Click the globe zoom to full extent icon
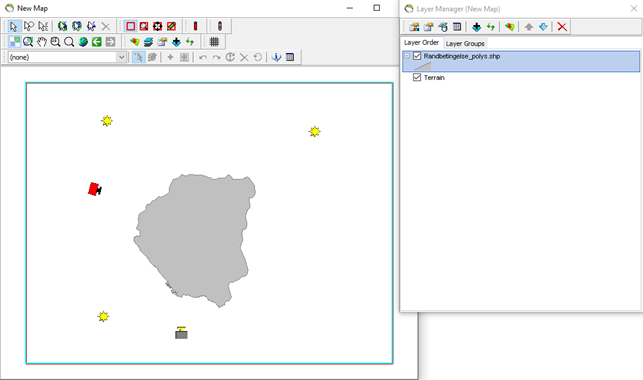Screen dimensions: 643x380 coord(83,42)
